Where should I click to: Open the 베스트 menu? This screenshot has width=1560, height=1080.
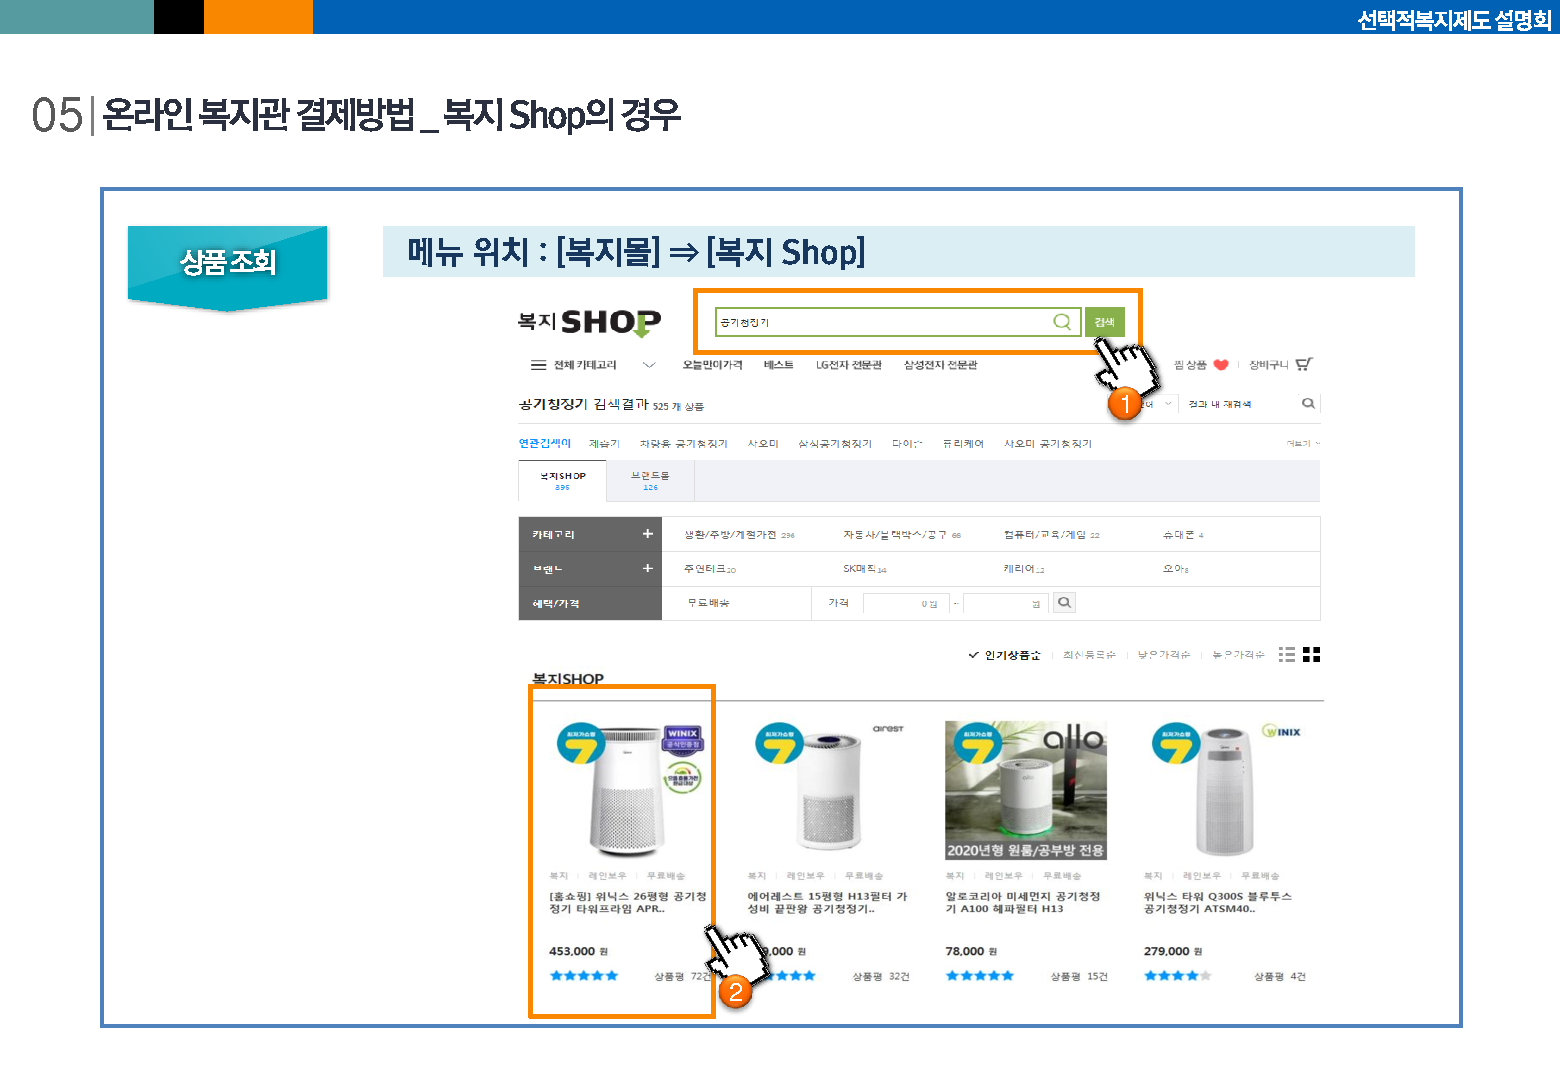click(x=779, y=365)
